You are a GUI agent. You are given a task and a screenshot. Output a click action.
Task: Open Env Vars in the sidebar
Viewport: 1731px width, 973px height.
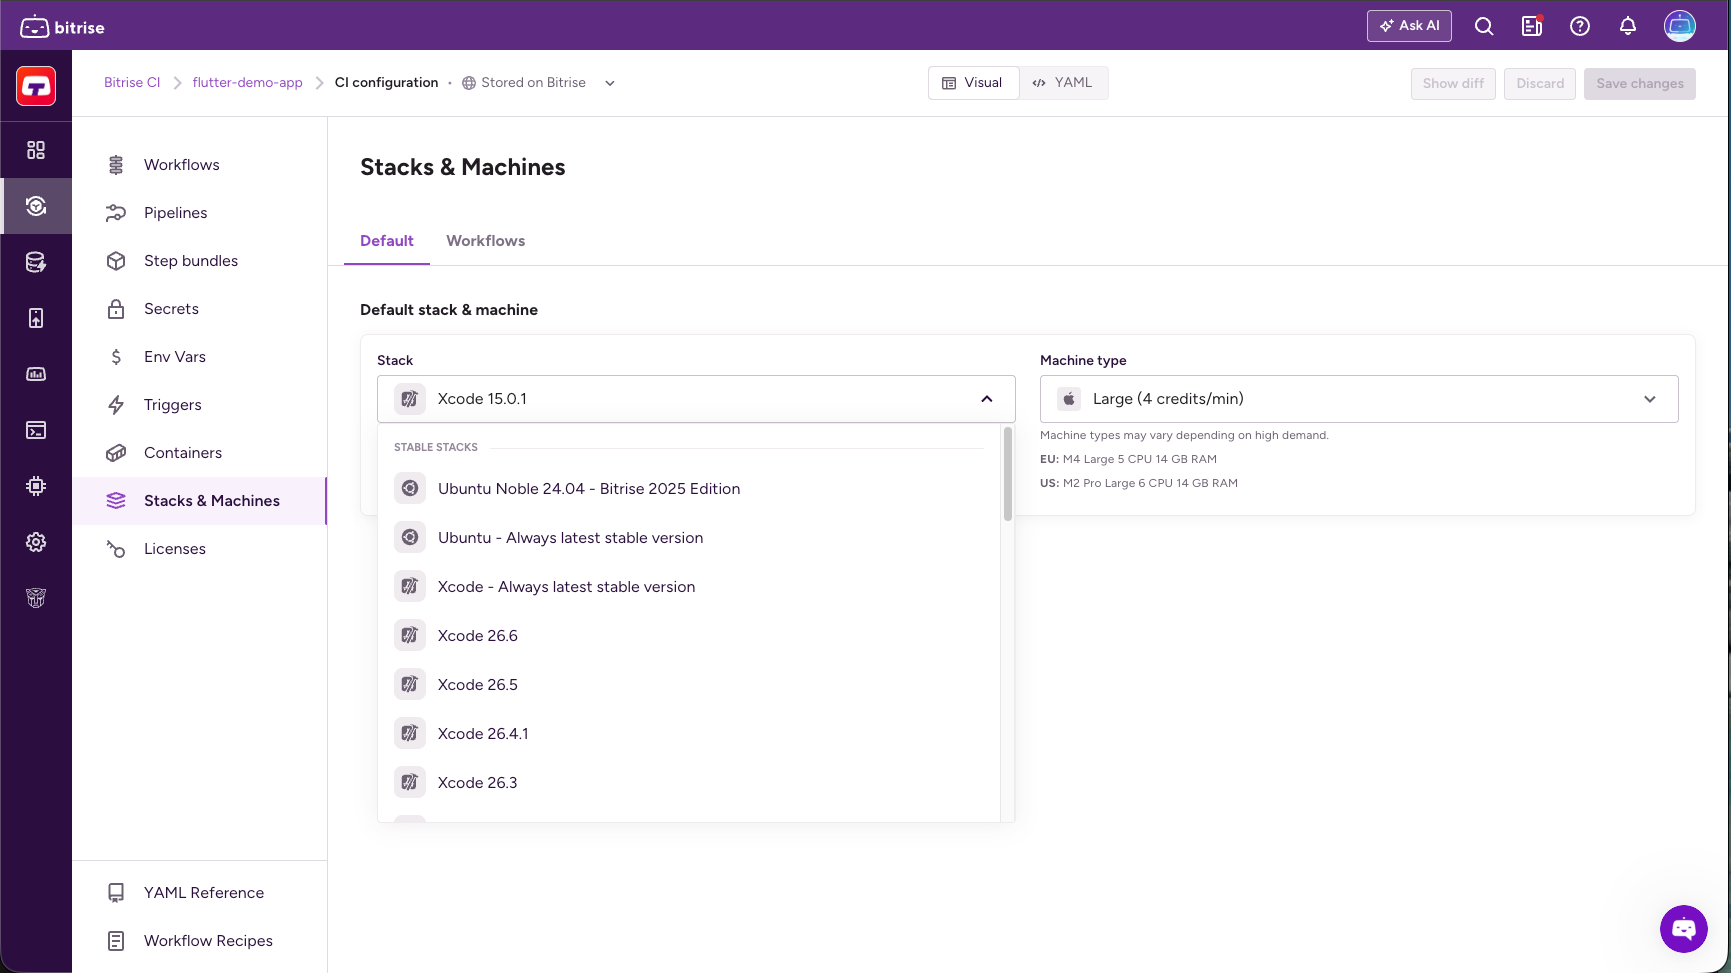[x=200, y=357]
